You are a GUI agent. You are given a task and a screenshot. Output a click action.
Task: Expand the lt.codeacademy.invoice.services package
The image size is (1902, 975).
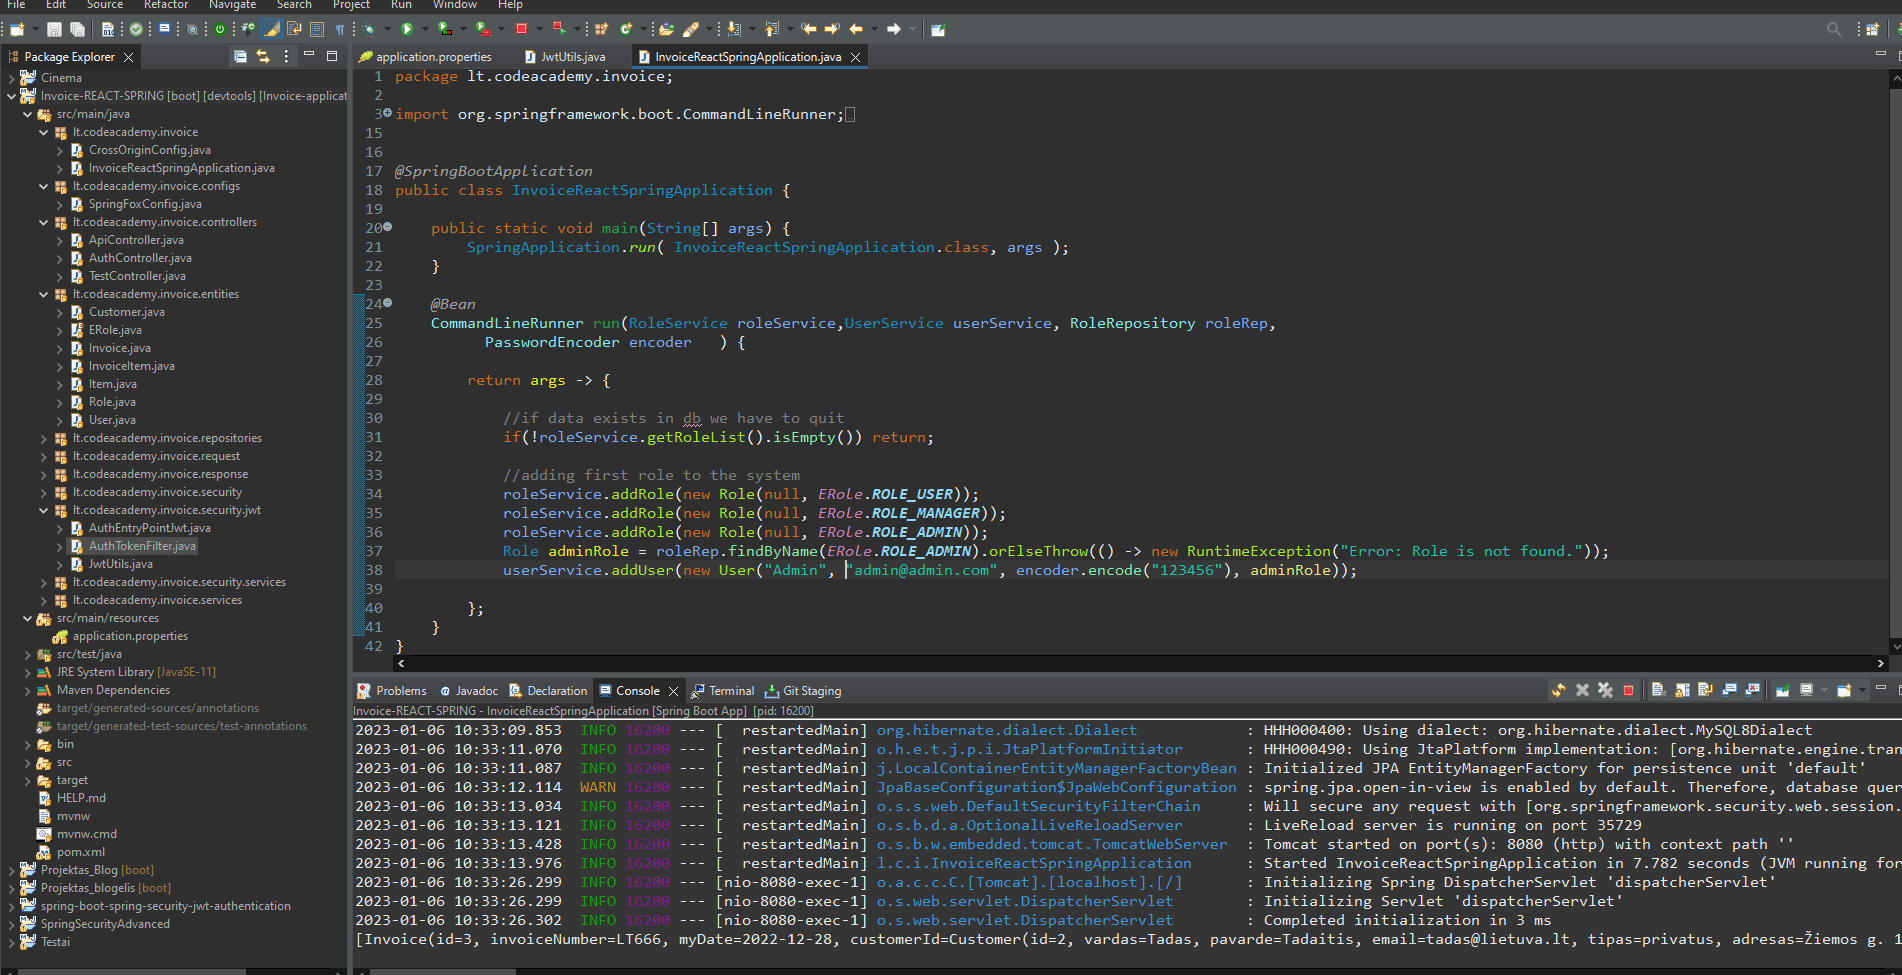pyautogui.click(x=44, y=600)
